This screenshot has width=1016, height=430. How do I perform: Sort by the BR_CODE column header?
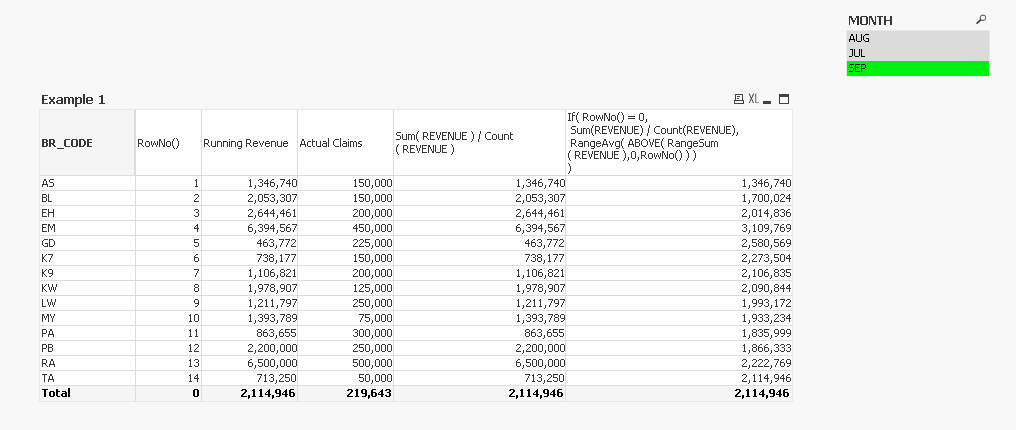(x=87, y=142)
